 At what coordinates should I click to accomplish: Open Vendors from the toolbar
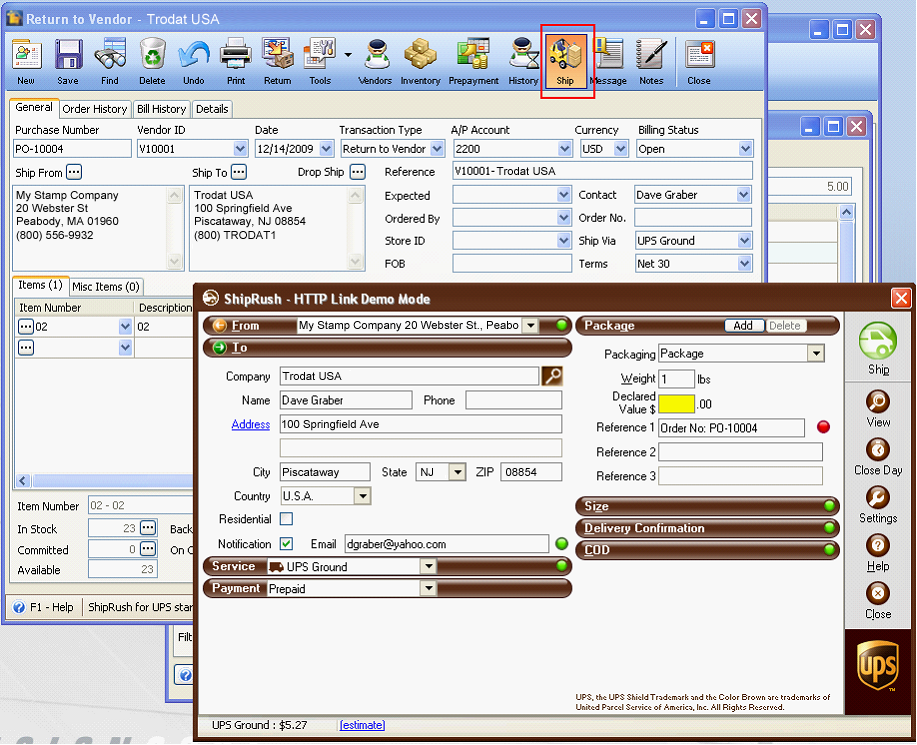(x=375, y=61)
